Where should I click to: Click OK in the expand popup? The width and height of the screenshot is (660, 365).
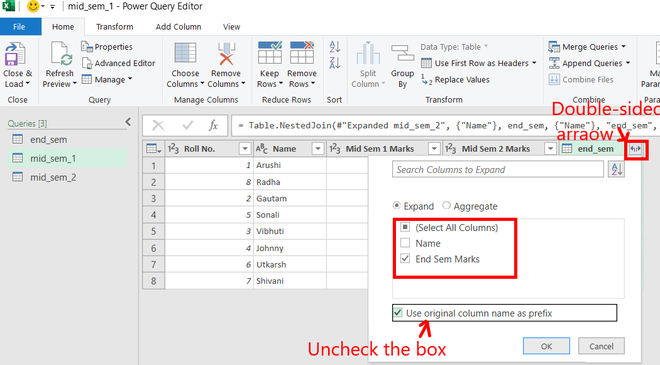click(546, 346)
